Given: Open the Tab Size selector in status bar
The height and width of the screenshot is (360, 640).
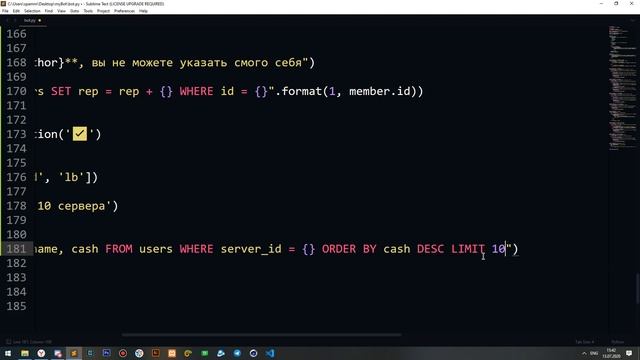Looking at the screenshot, I should pyautogui.click(x=584, y=342).
